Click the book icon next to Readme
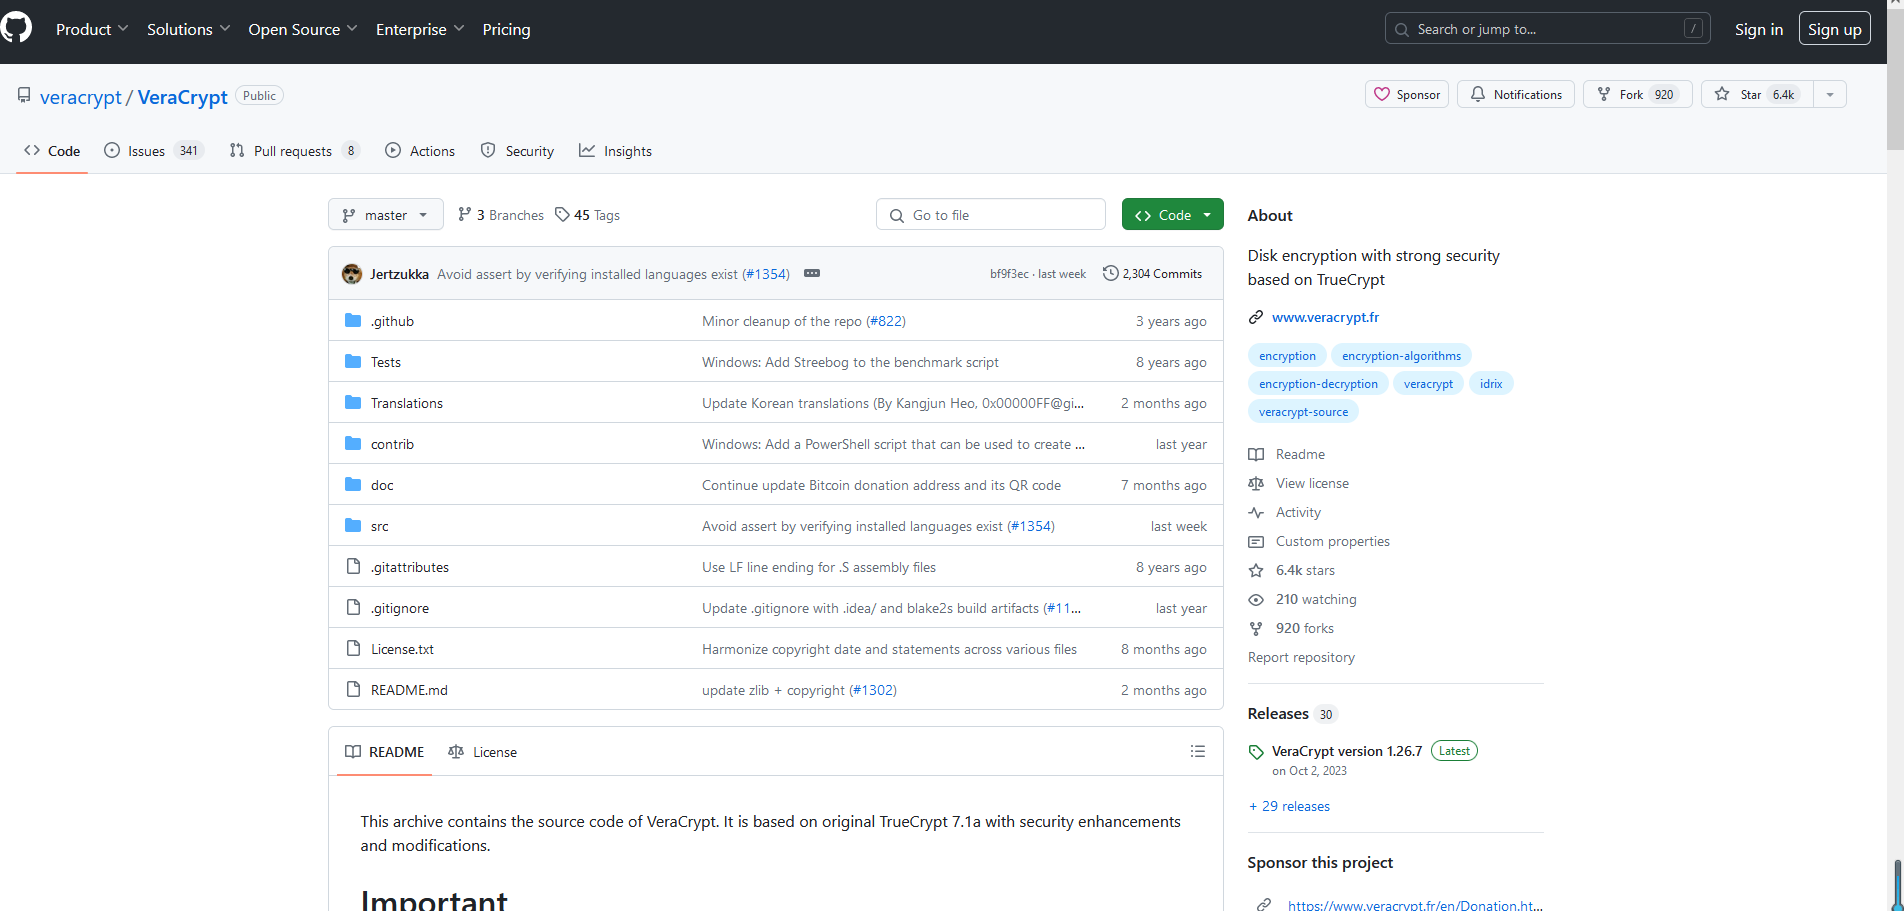This screenshot has width=1904, height=911. point(1256,454)
